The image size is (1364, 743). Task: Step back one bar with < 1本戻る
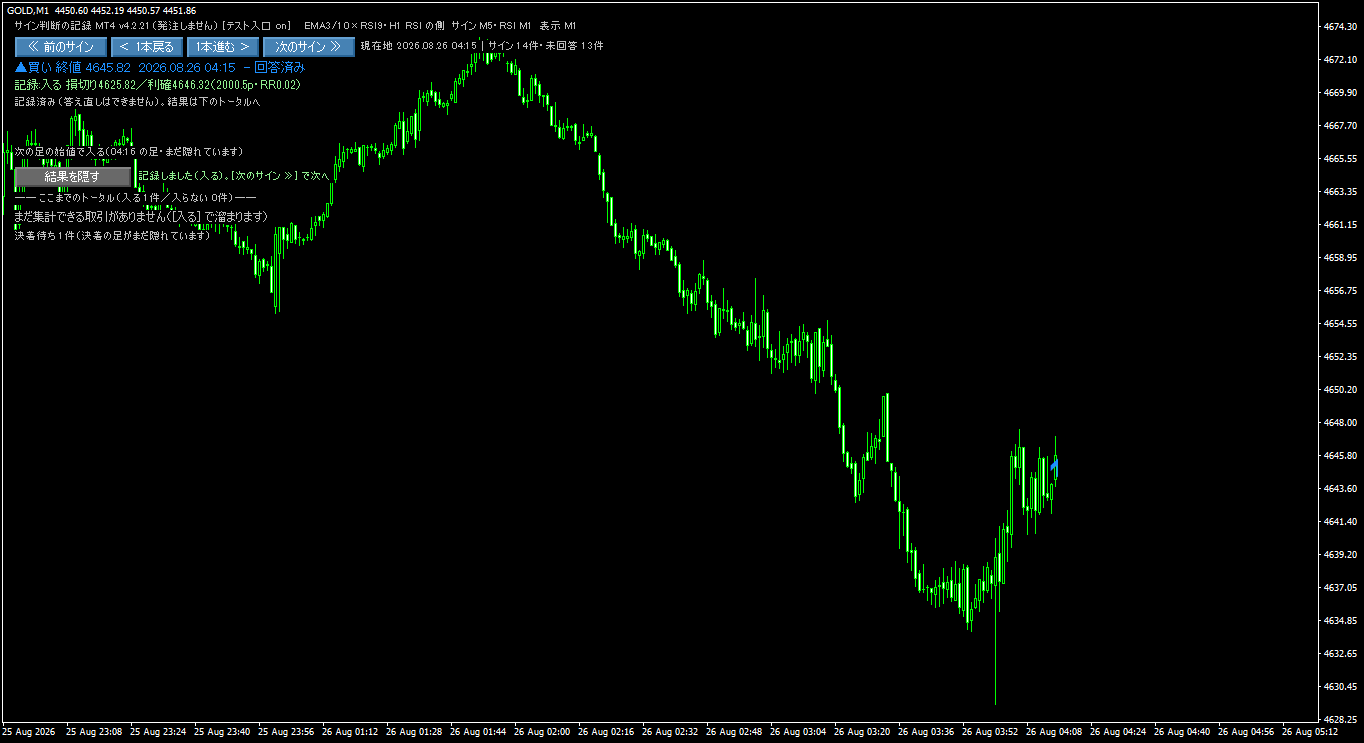(x=146, y=47)
